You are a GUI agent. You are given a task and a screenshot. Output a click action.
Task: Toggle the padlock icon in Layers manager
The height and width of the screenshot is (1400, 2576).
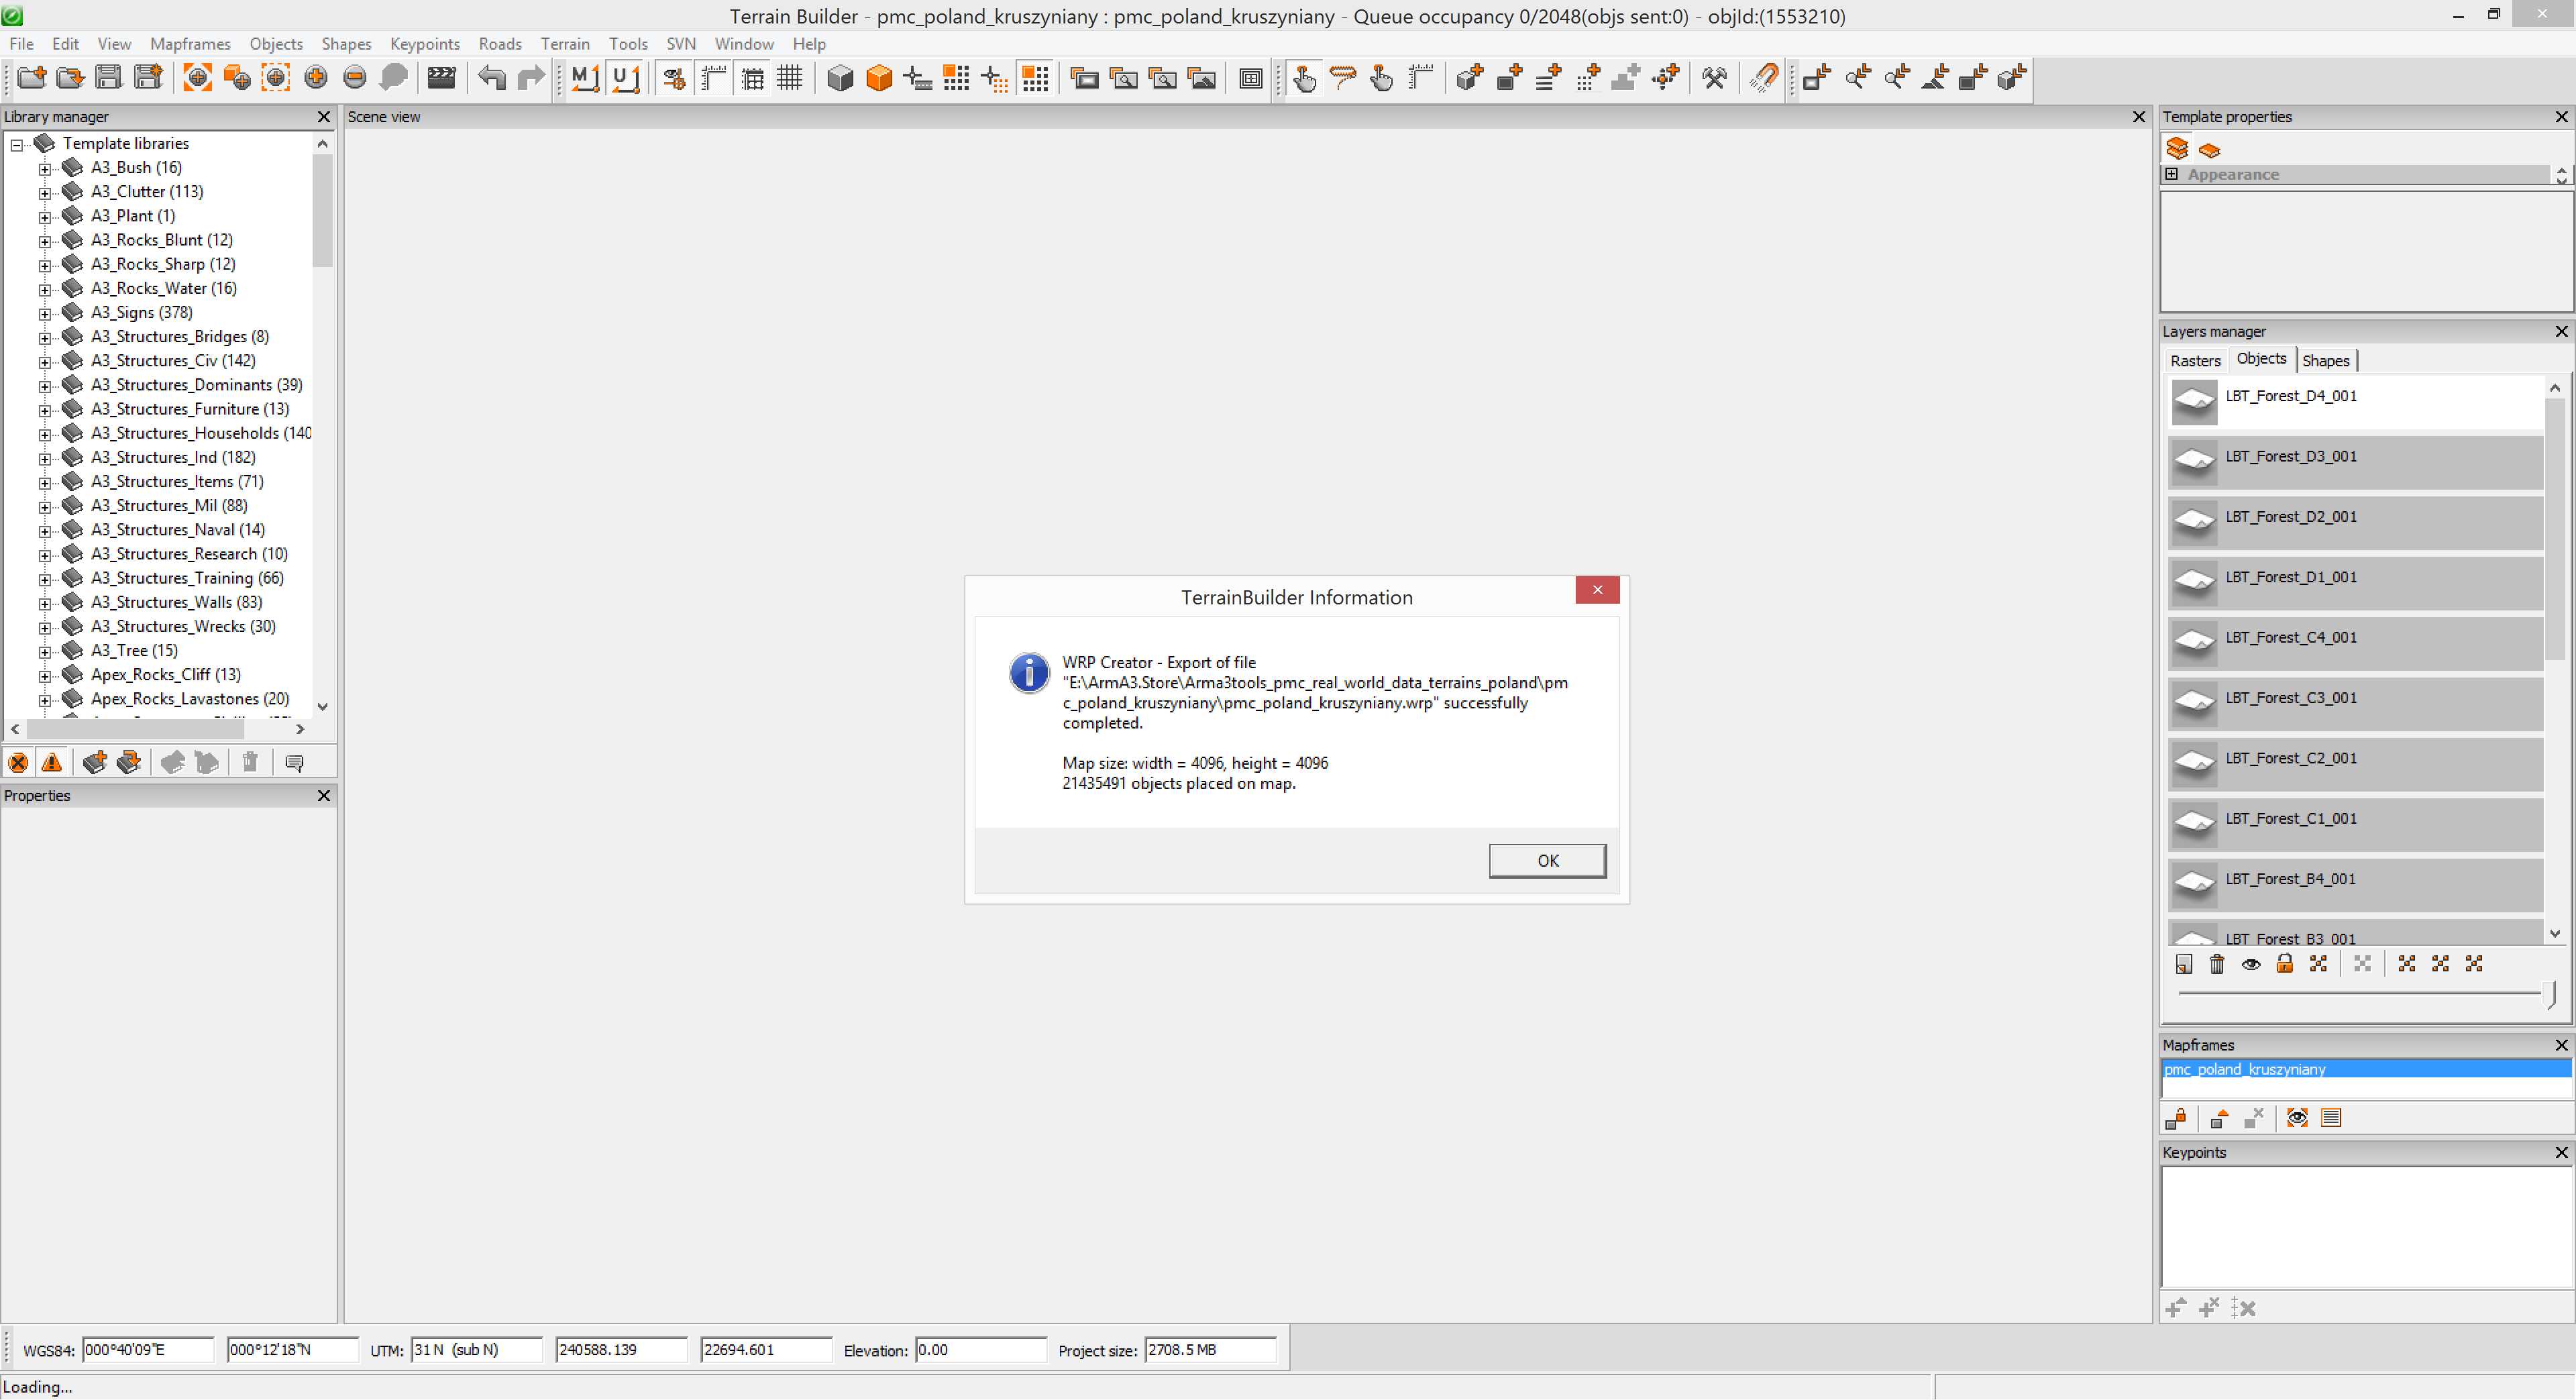tap(2285, 964)
